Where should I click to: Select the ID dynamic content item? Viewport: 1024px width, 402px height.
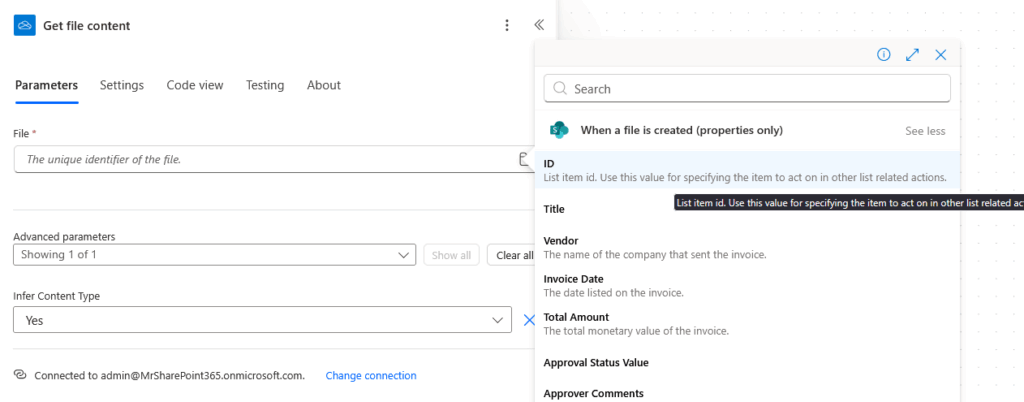[x=747, y=170]
